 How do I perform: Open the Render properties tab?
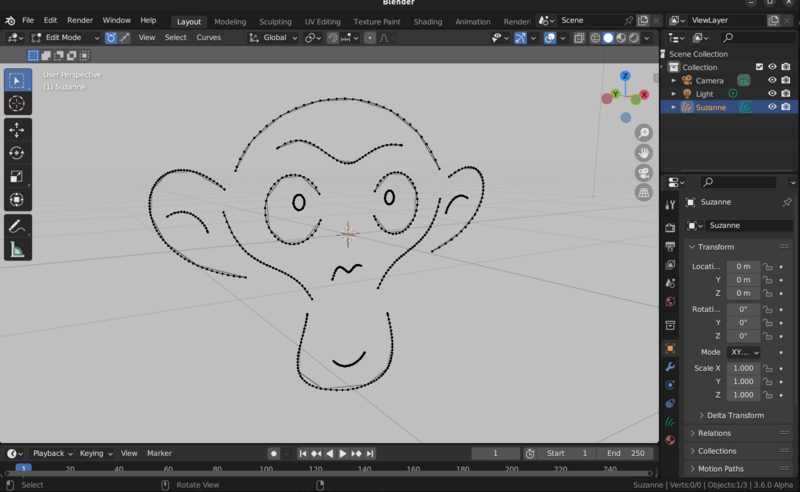[x=670, y=228]
